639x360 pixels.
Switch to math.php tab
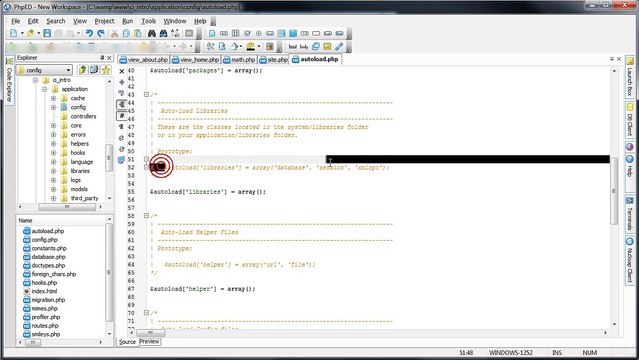point(239,60)
